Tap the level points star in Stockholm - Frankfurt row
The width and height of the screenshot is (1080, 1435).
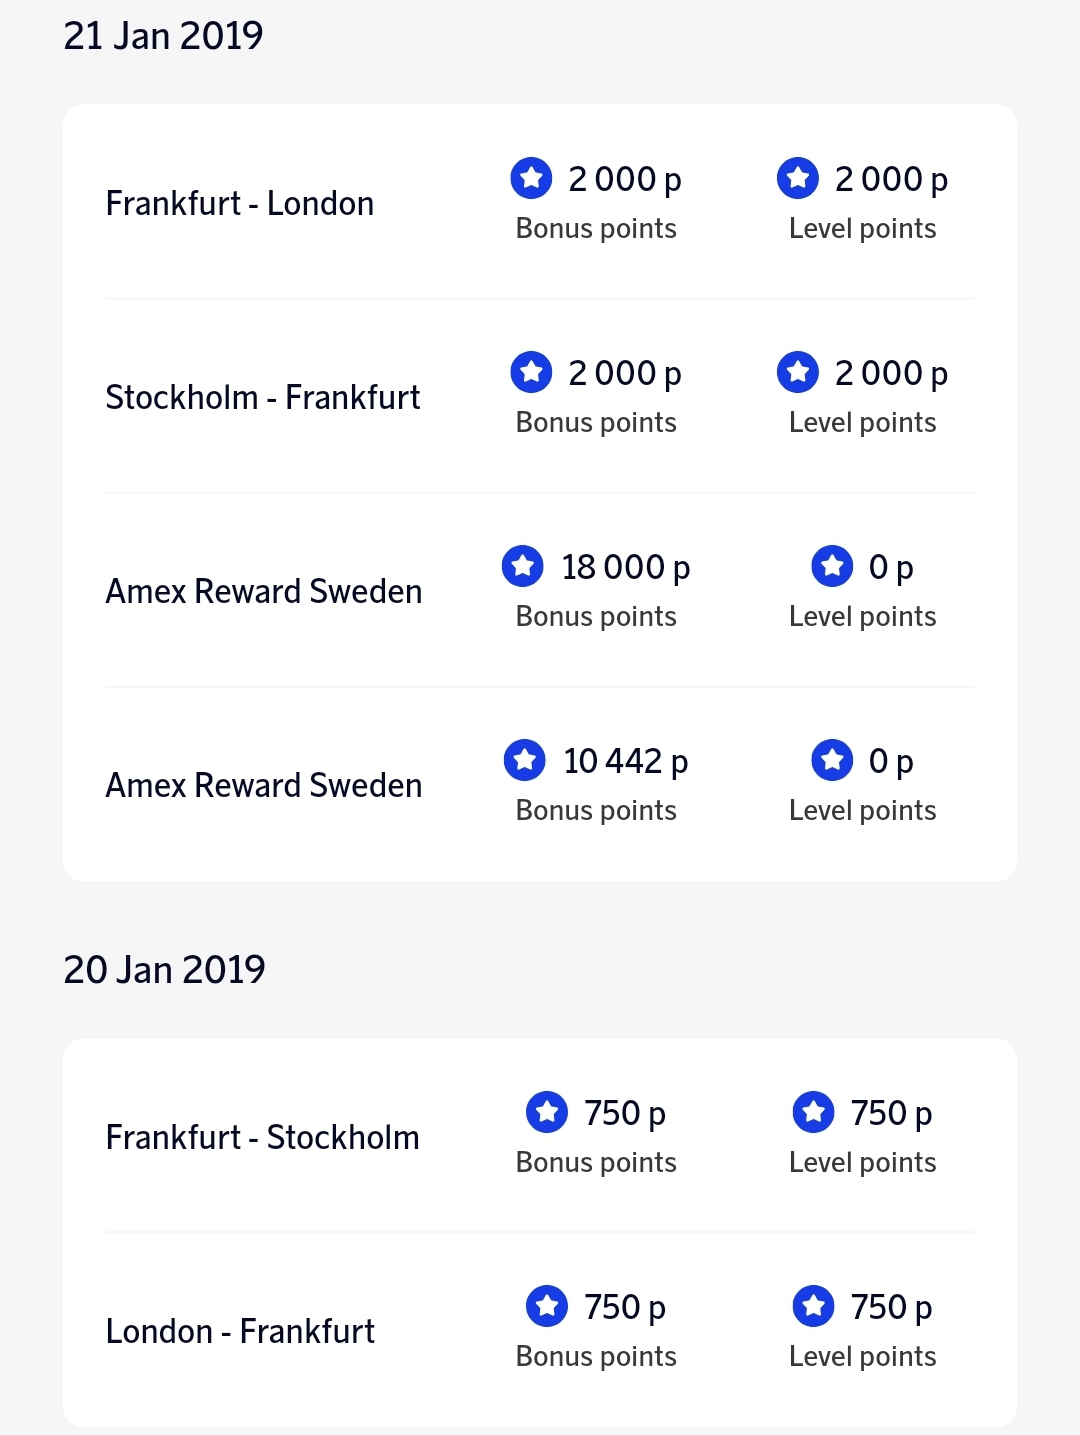[798, 373]
